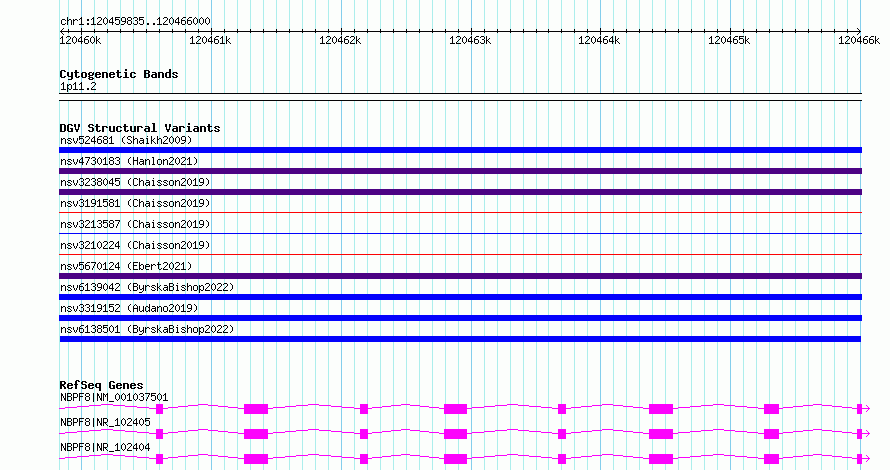Open variant label nsv4730183 (Hanlon2021)
The height and width of the screenshot is (470, 890).
click(x=129, y=161)
